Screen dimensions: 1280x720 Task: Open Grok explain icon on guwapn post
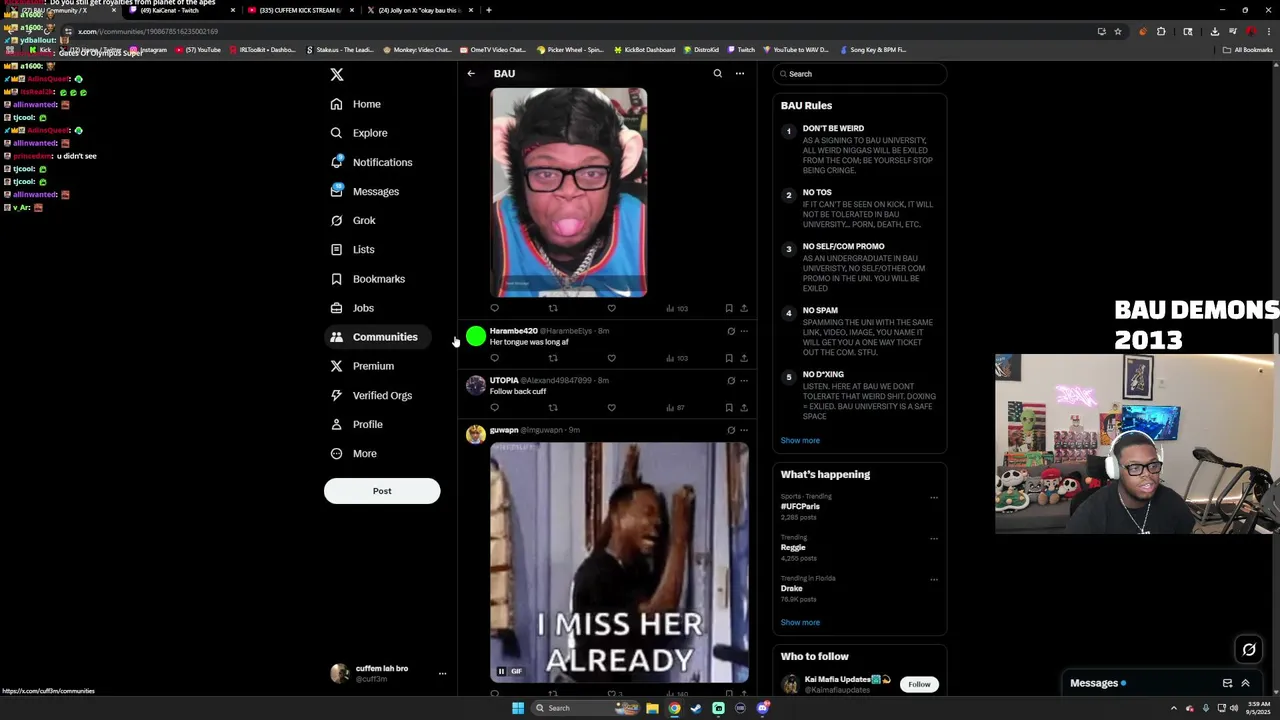click(731, 430)
